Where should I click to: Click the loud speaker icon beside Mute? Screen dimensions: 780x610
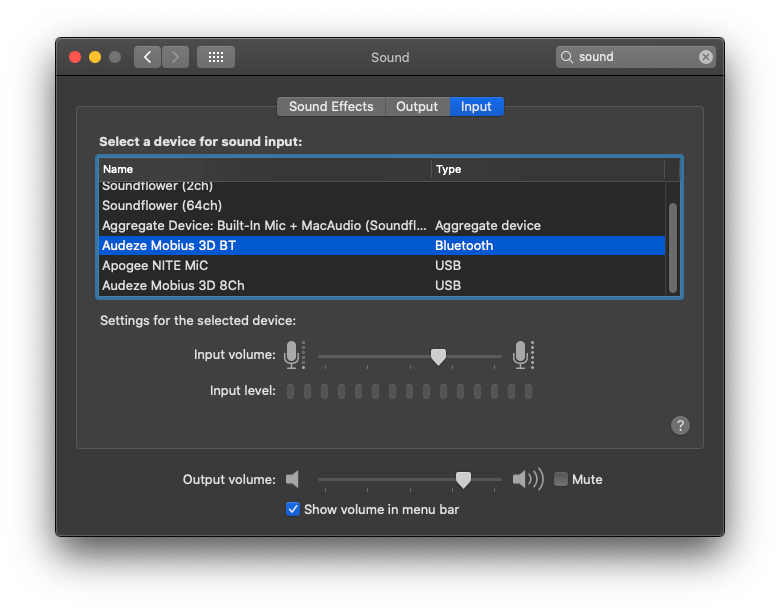[528, 479]
